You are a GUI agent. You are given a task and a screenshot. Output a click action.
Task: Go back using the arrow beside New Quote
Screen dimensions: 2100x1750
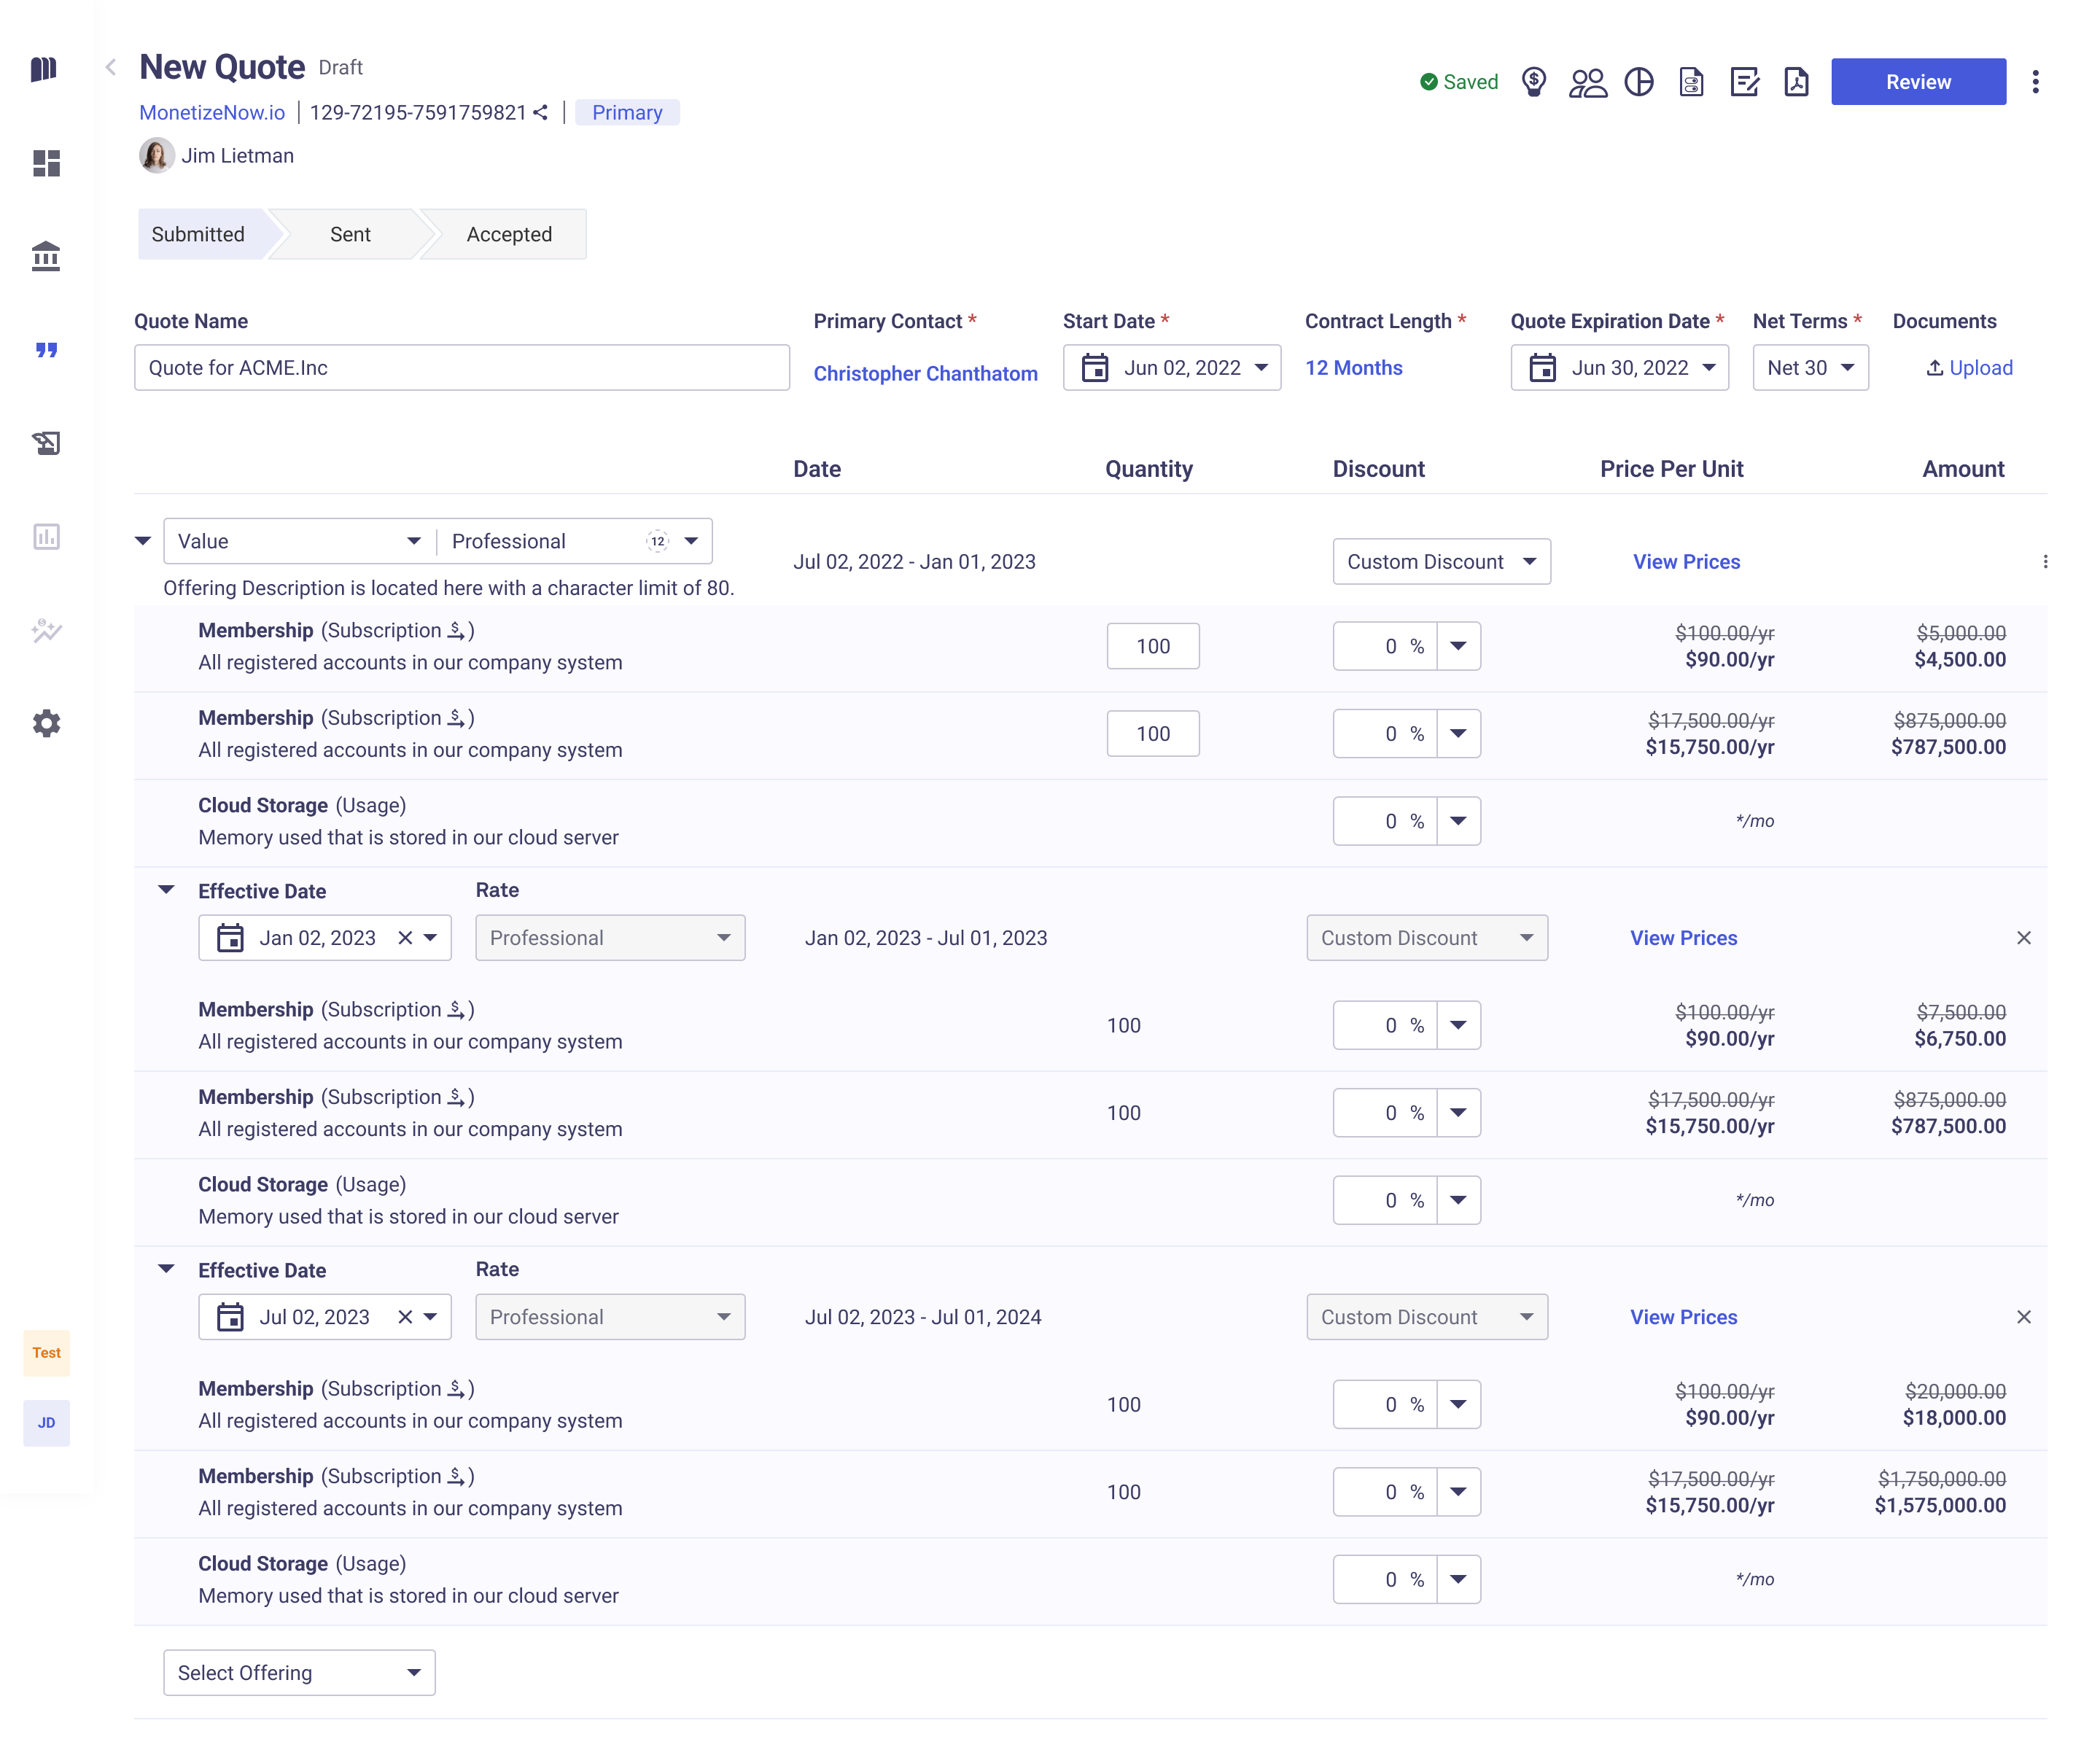[111, 67]
